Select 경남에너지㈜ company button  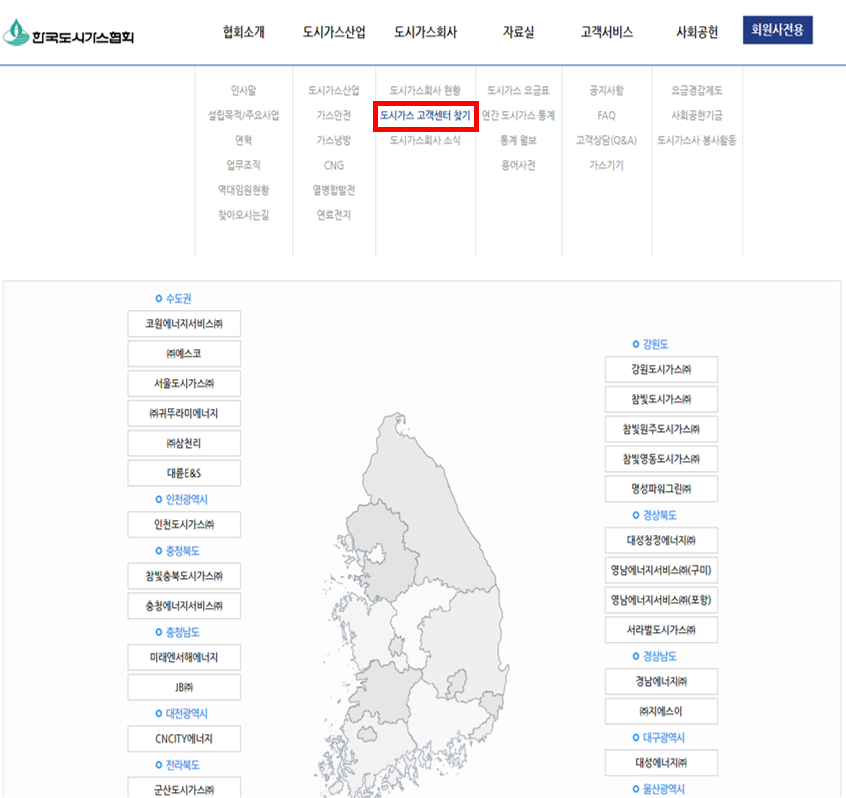tap(661, 681)
